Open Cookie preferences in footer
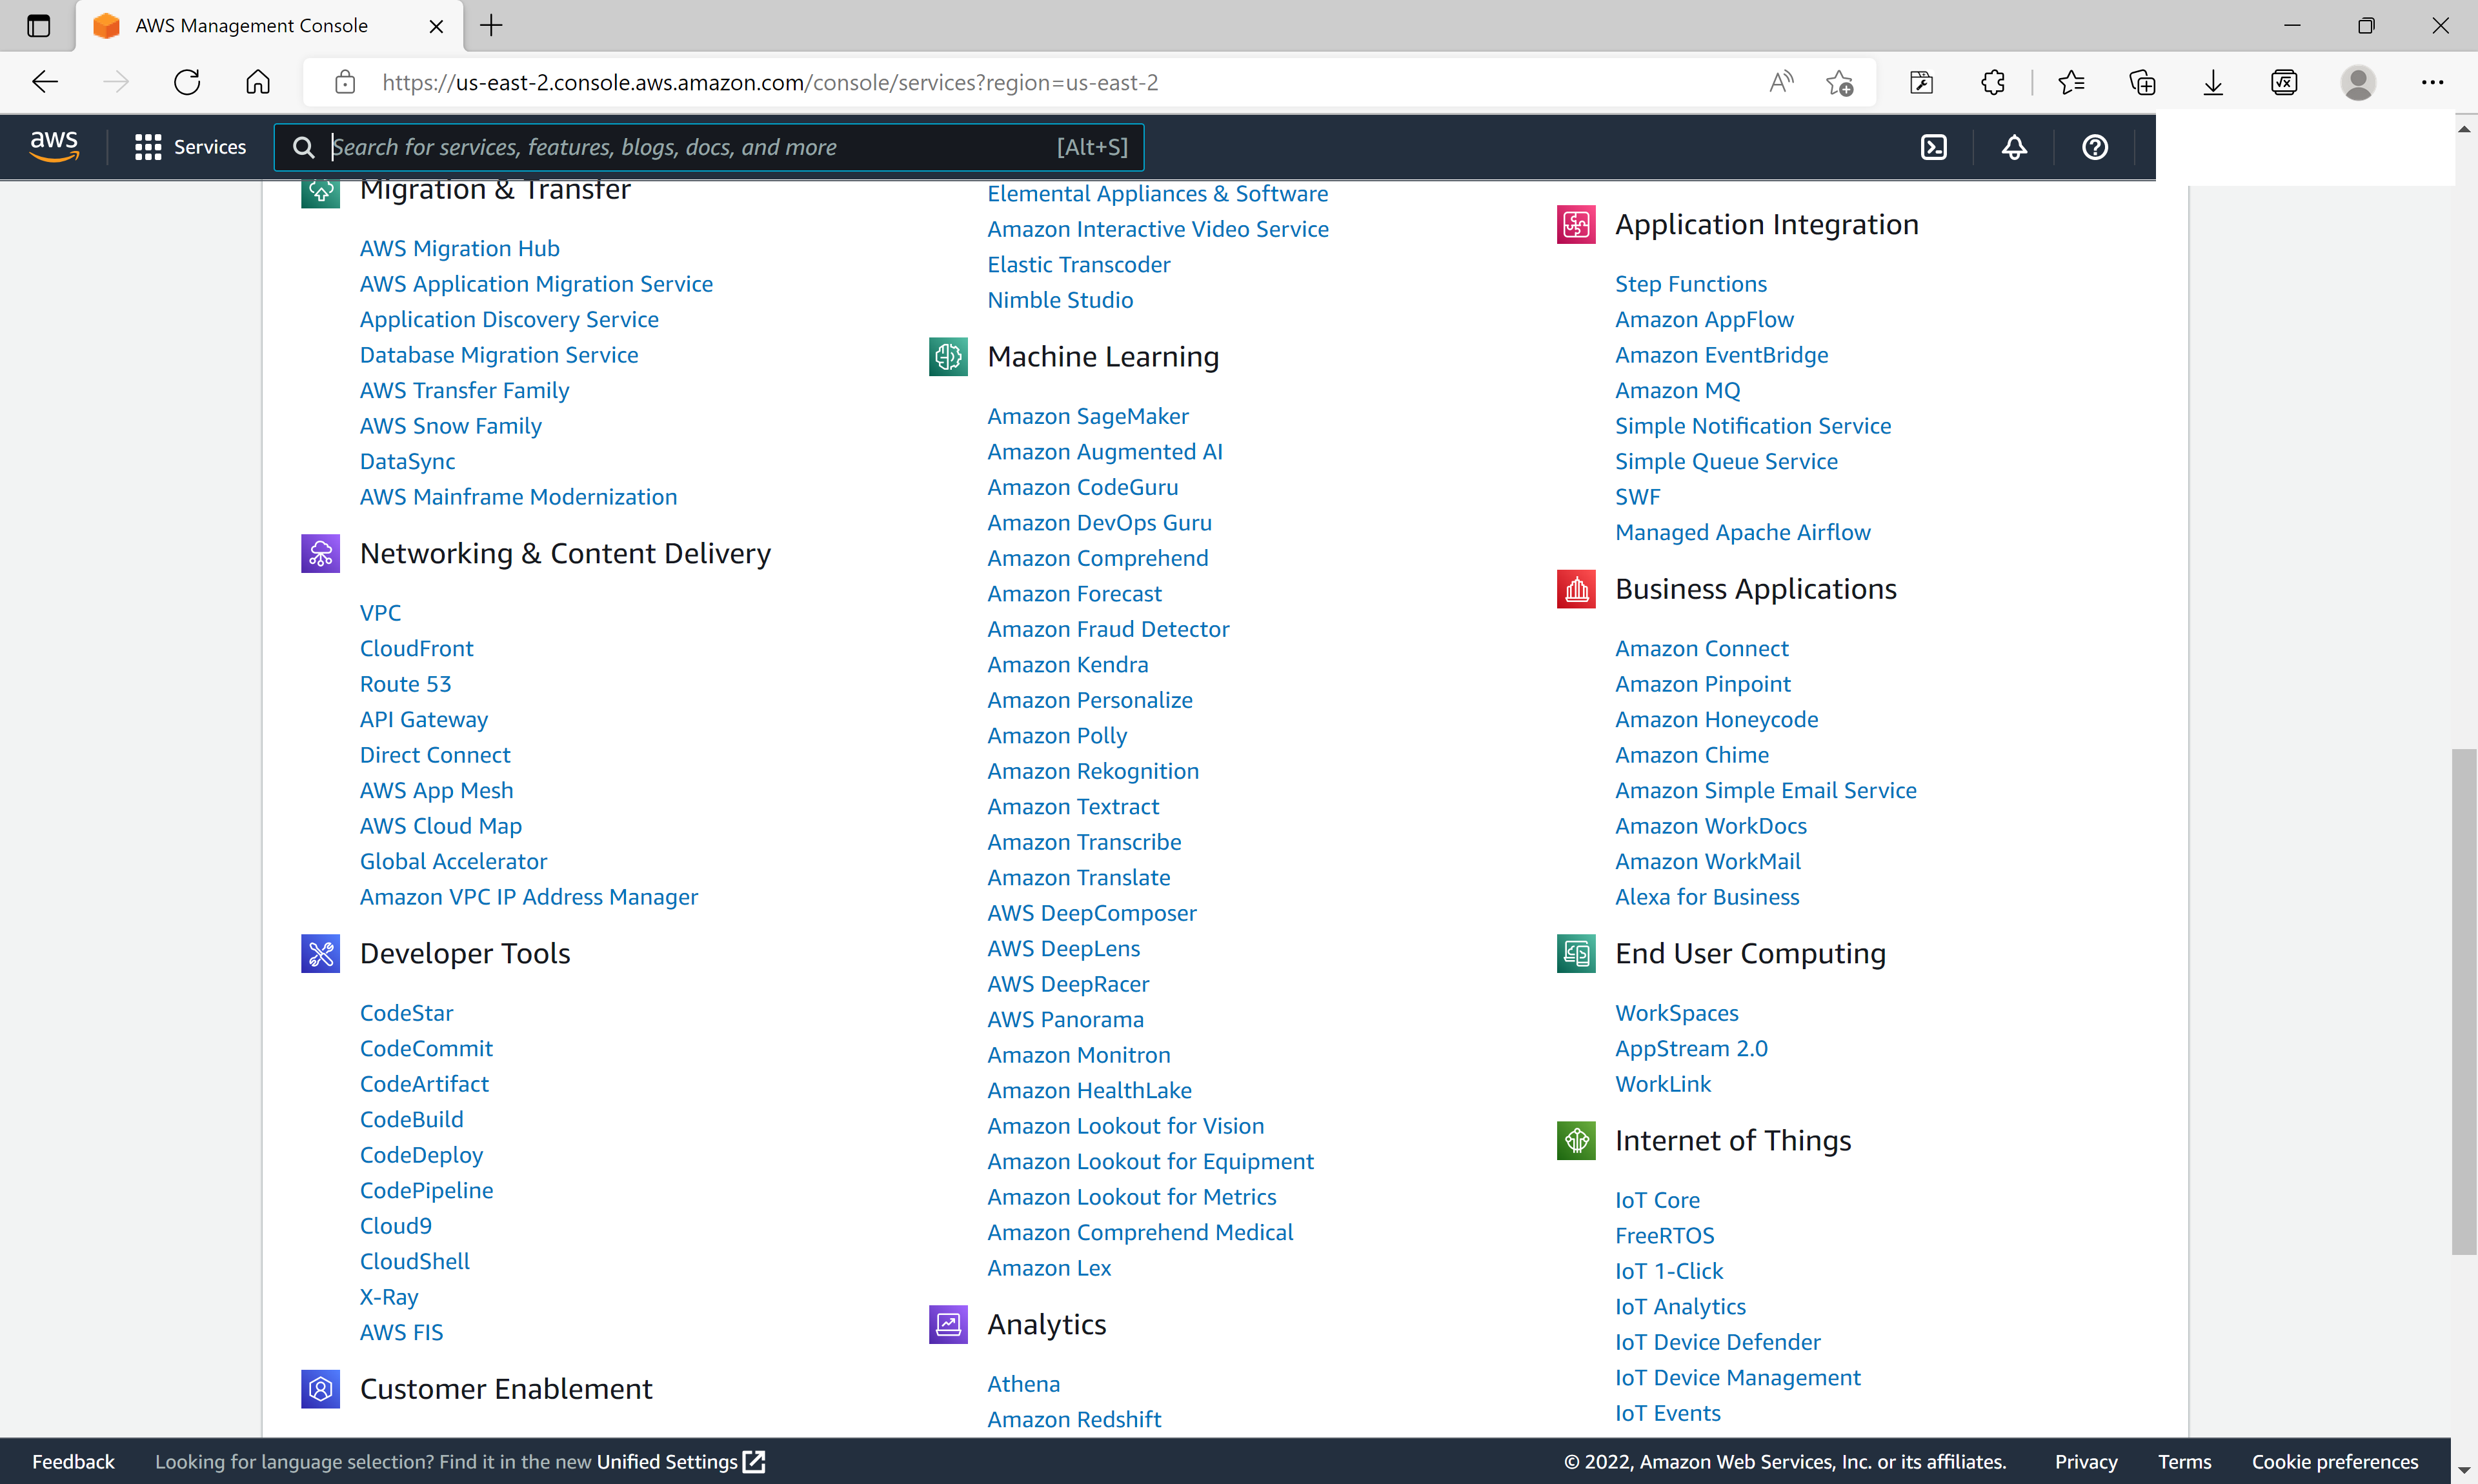The height and width of the screenshot is (1484, 2478). pyautogui.click(x=2334, y=1461)
